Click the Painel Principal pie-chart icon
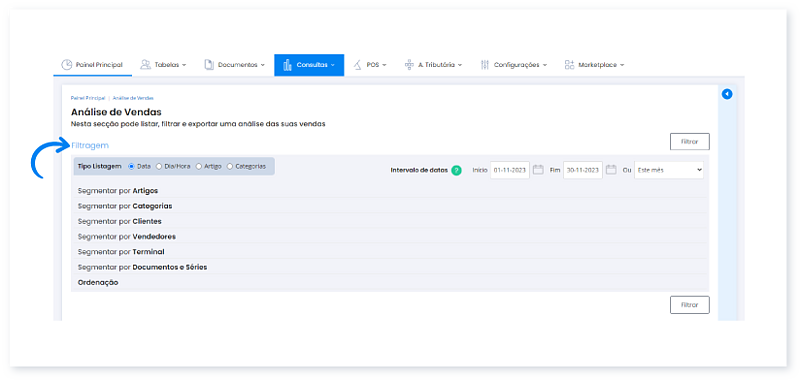Viewport: 800px width, 381px height. pyautogui.click(x=66, y=65)
